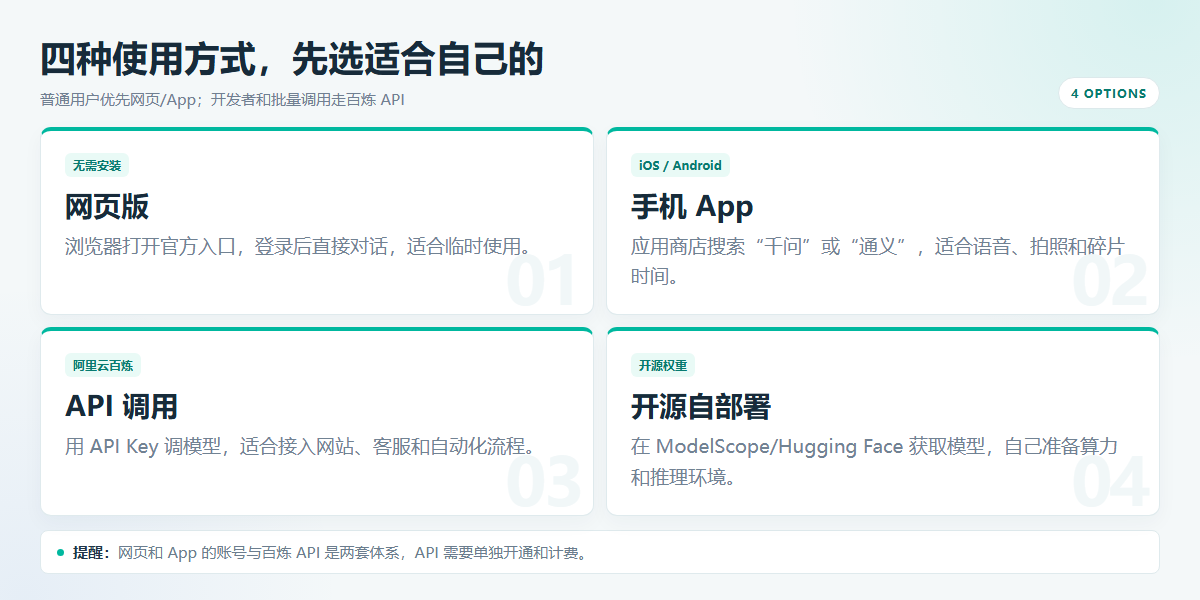Select the "开源权重" tag
This screenshot has height=600, width=1200.
(x=662, y=365)
